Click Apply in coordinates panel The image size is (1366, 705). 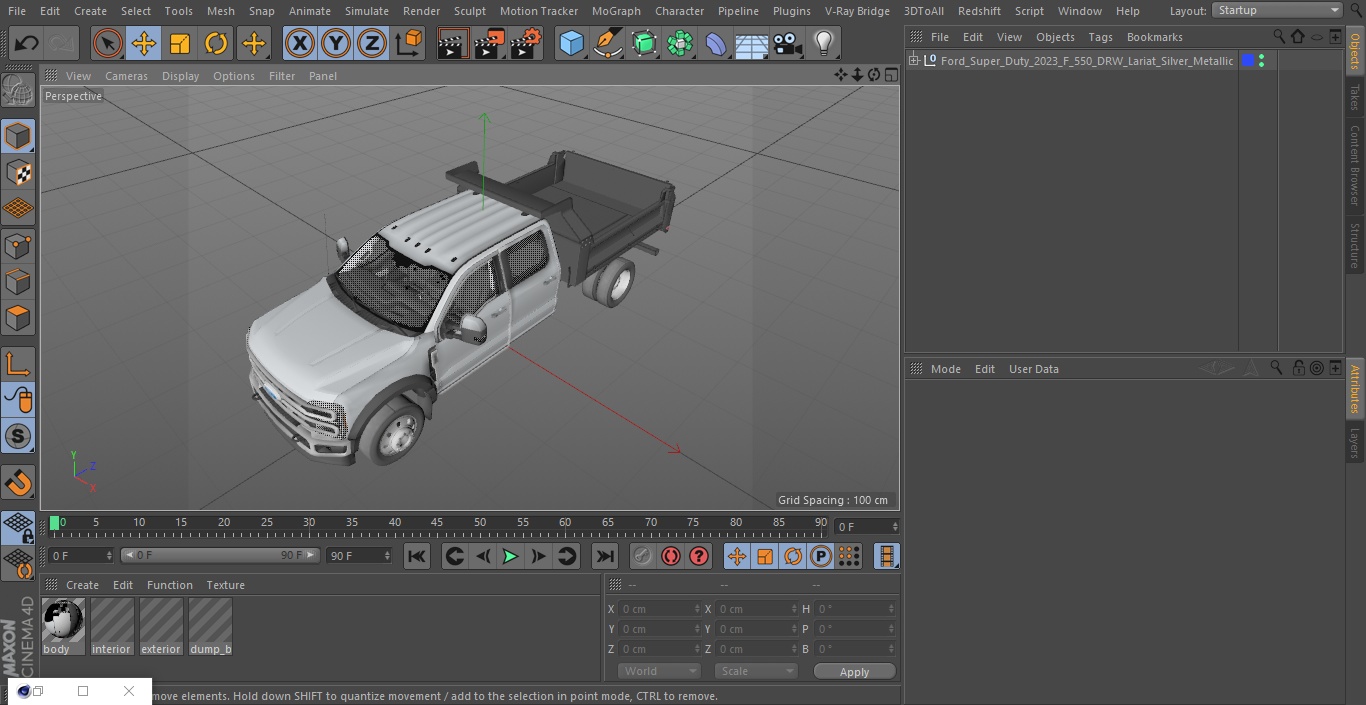854,672
